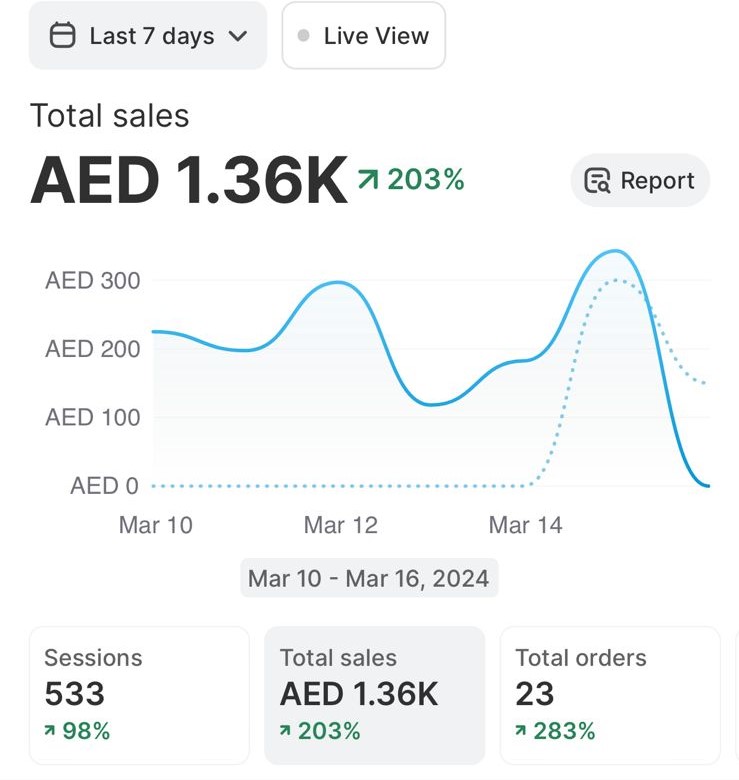Click the calendar icon in date selector
The image size is (739, 780).
[x=62, y=36]
